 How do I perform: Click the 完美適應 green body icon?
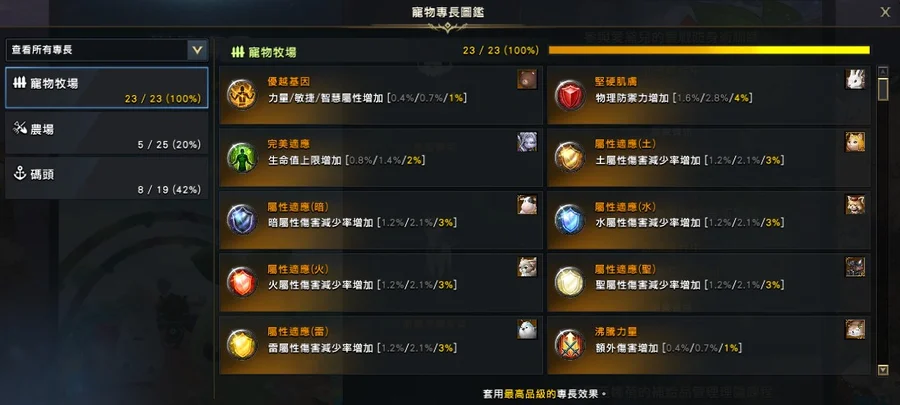point(241,157)
